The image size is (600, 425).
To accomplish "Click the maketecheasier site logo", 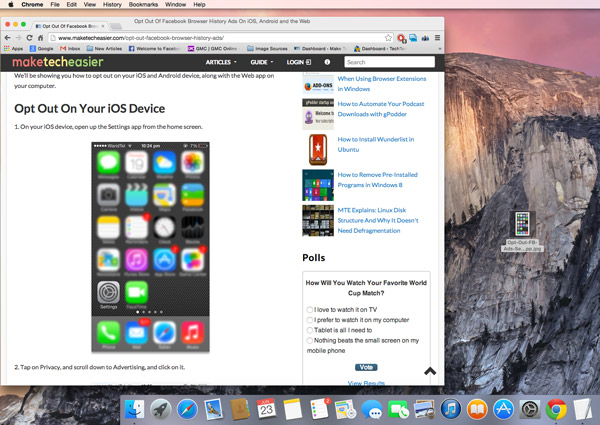I will (58, 62).
